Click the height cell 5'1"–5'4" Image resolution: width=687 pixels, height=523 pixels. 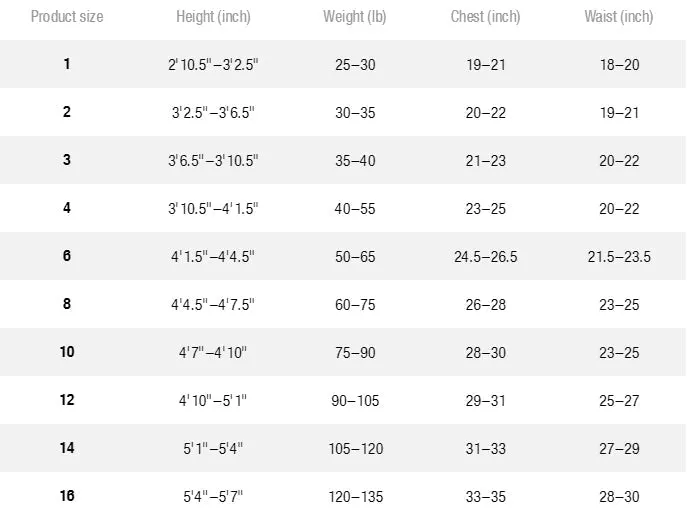(x=213, y=449)
